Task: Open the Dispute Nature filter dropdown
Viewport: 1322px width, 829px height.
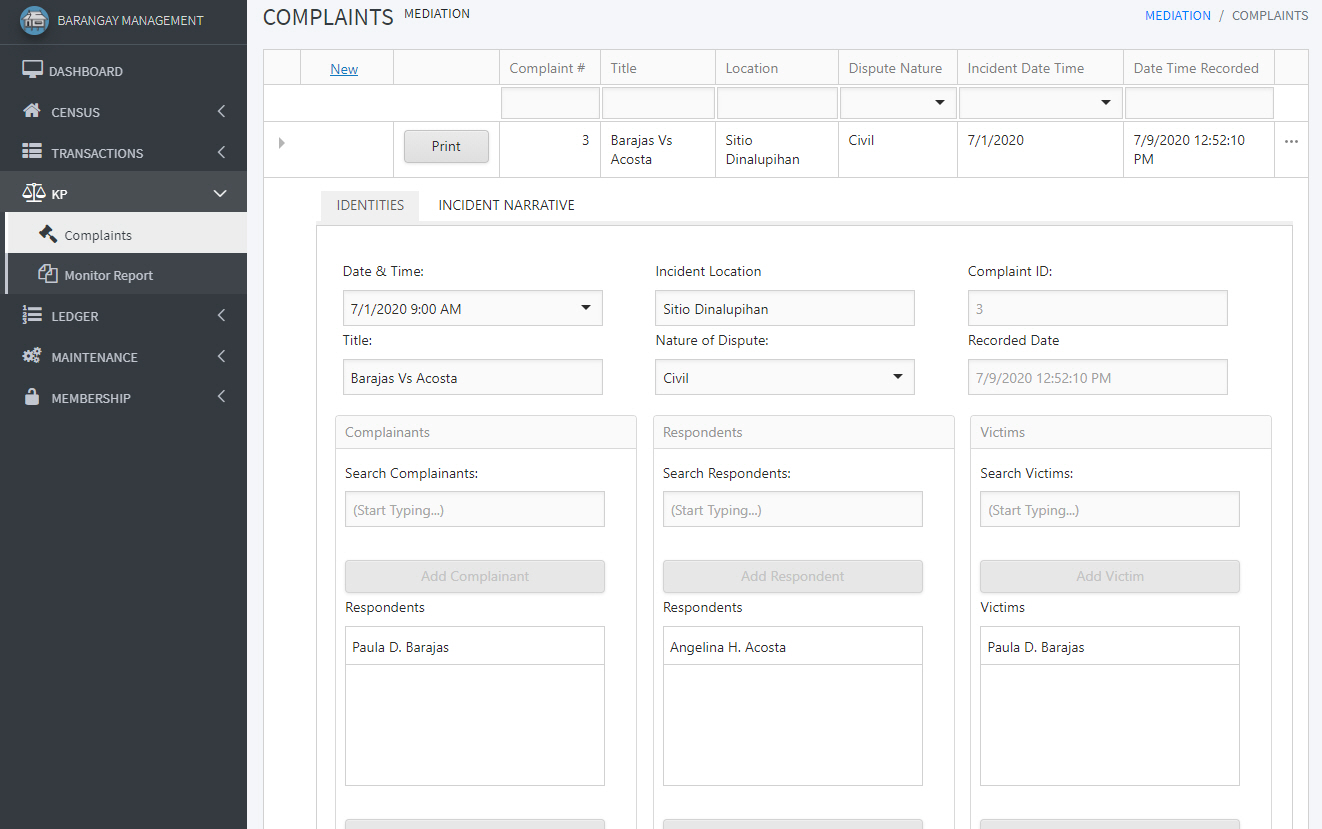Action: pos(939,103)
